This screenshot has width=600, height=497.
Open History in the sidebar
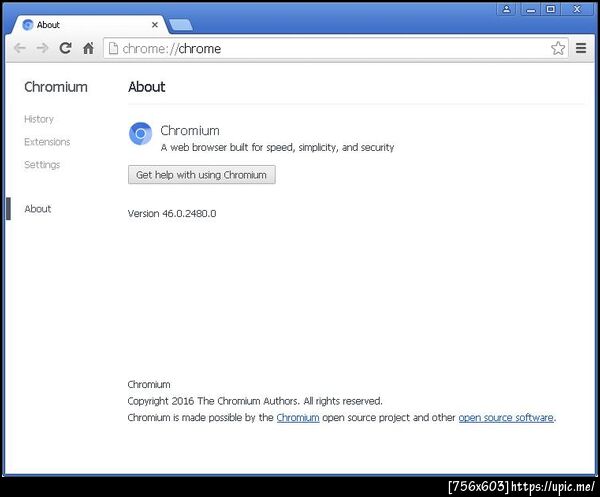click(39, 119)
